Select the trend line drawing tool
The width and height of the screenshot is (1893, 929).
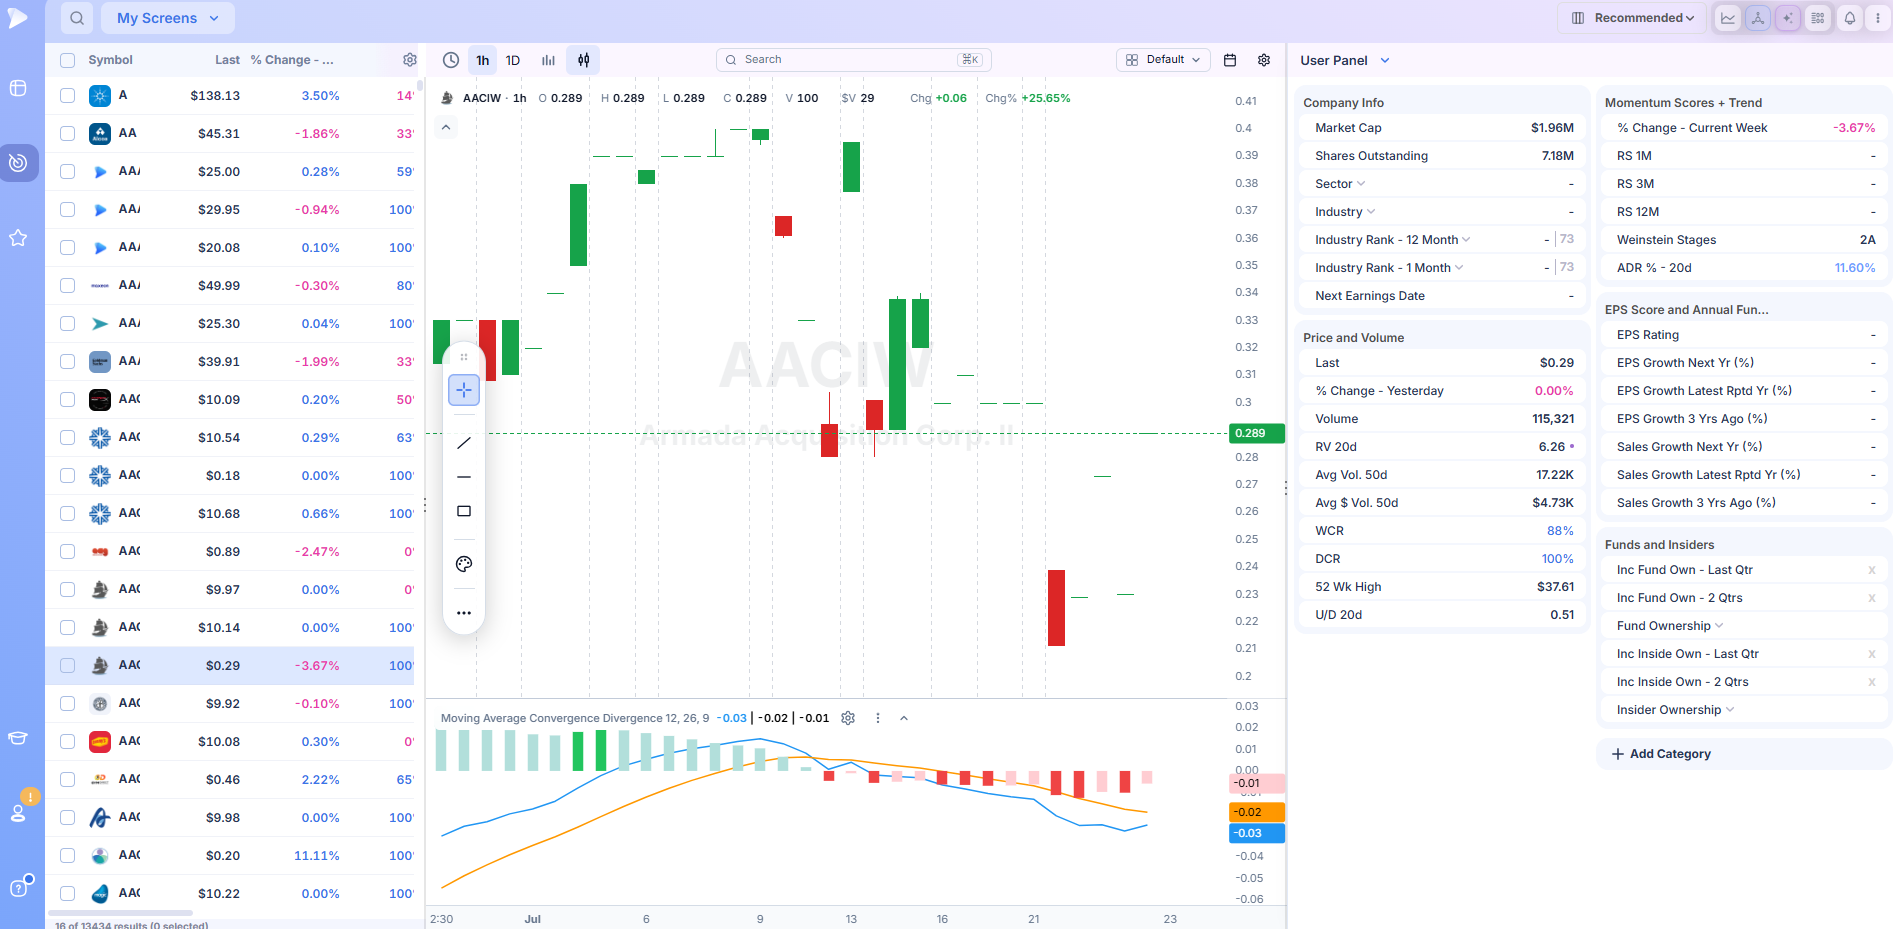(464, 443)
